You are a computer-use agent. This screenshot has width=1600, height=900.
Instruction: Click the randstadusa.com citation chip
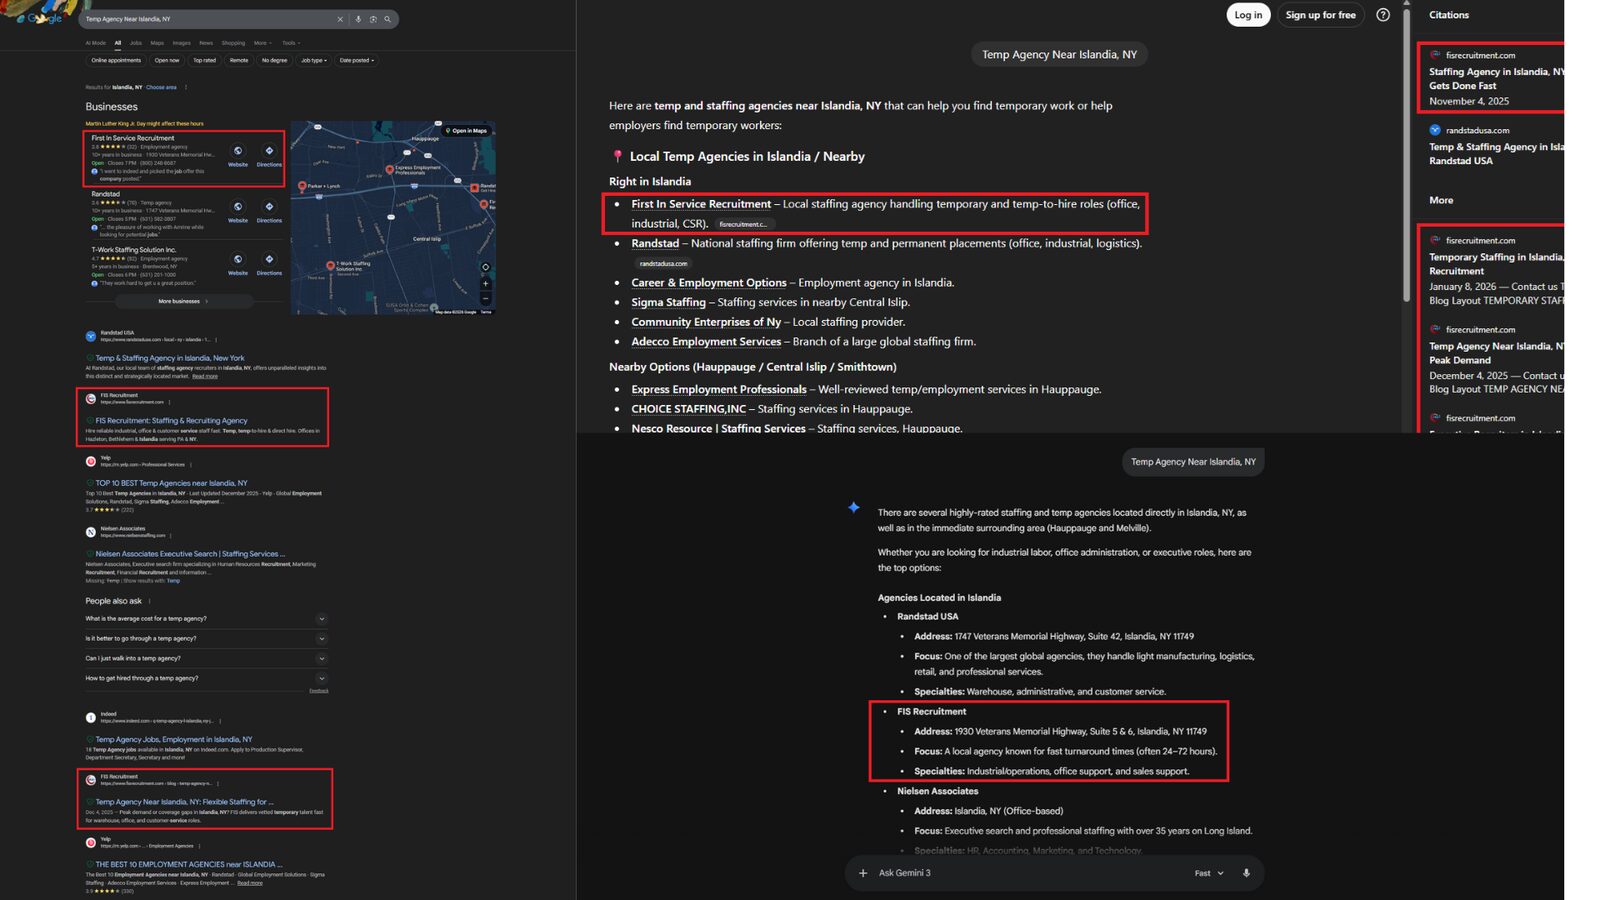[663, 264]
